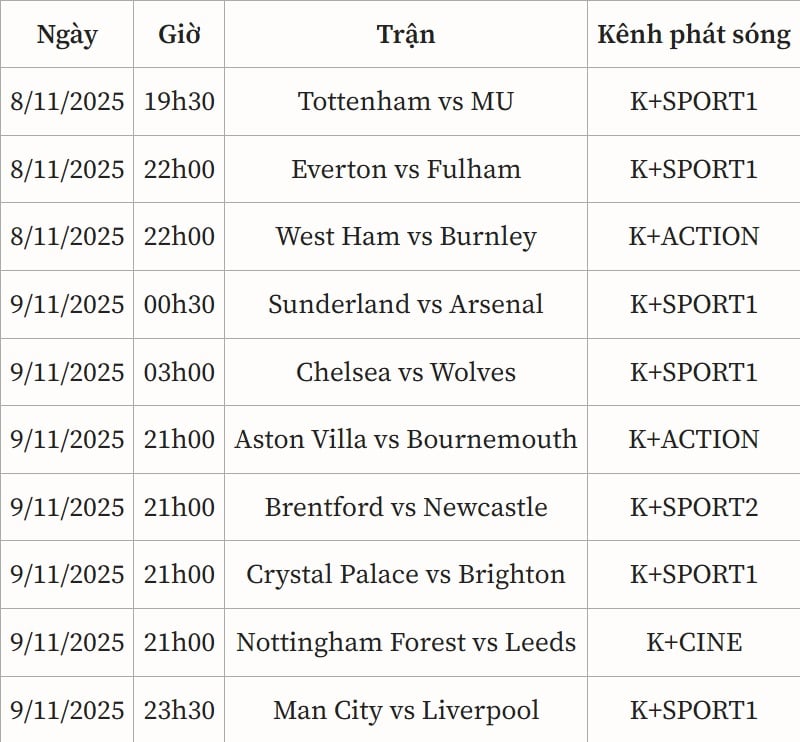800x742 pixels.
Task: Click the K+SPORT2 channel cell
Action: (693, 507)
